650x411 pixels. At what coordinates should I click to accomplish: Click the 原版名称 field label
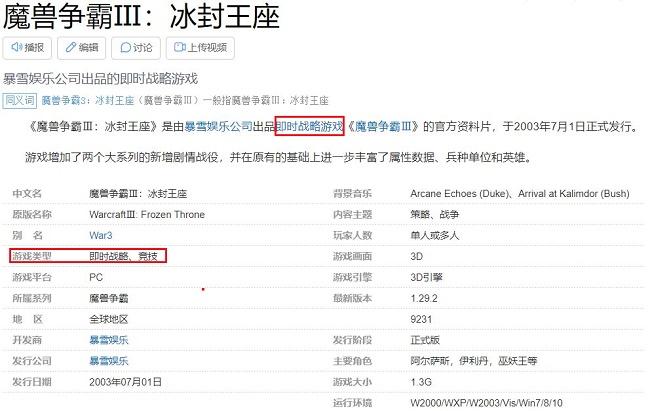click(32, 214)
